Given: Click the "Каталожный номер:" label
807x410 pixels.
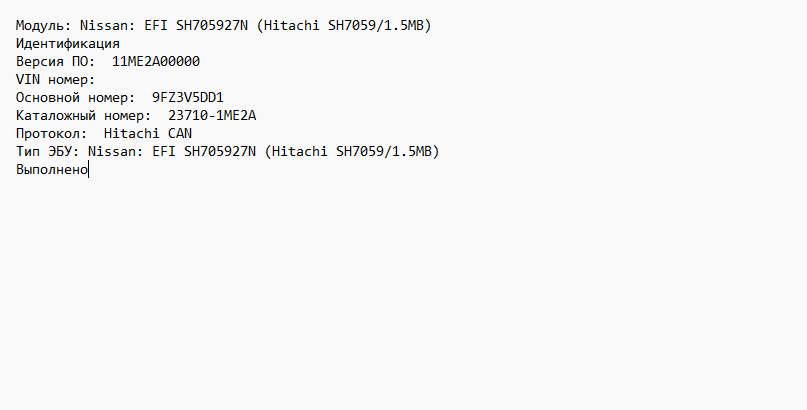Looking at the screenshot, I should tap(84, 115).
